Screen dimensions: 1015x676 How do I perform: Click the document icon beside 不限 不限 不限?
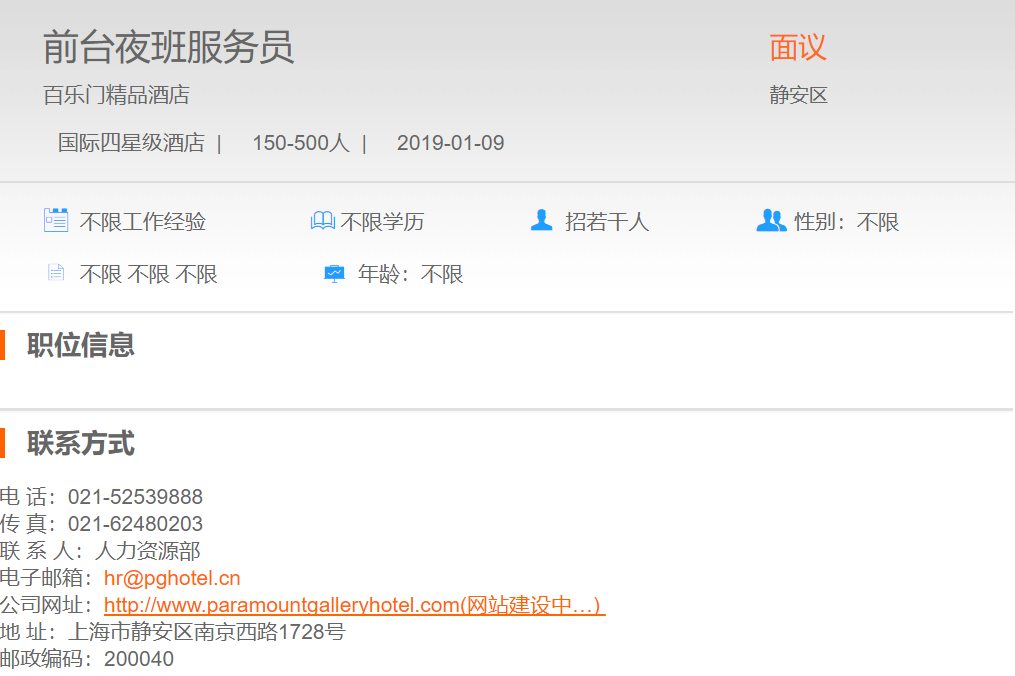pos(56,273)
